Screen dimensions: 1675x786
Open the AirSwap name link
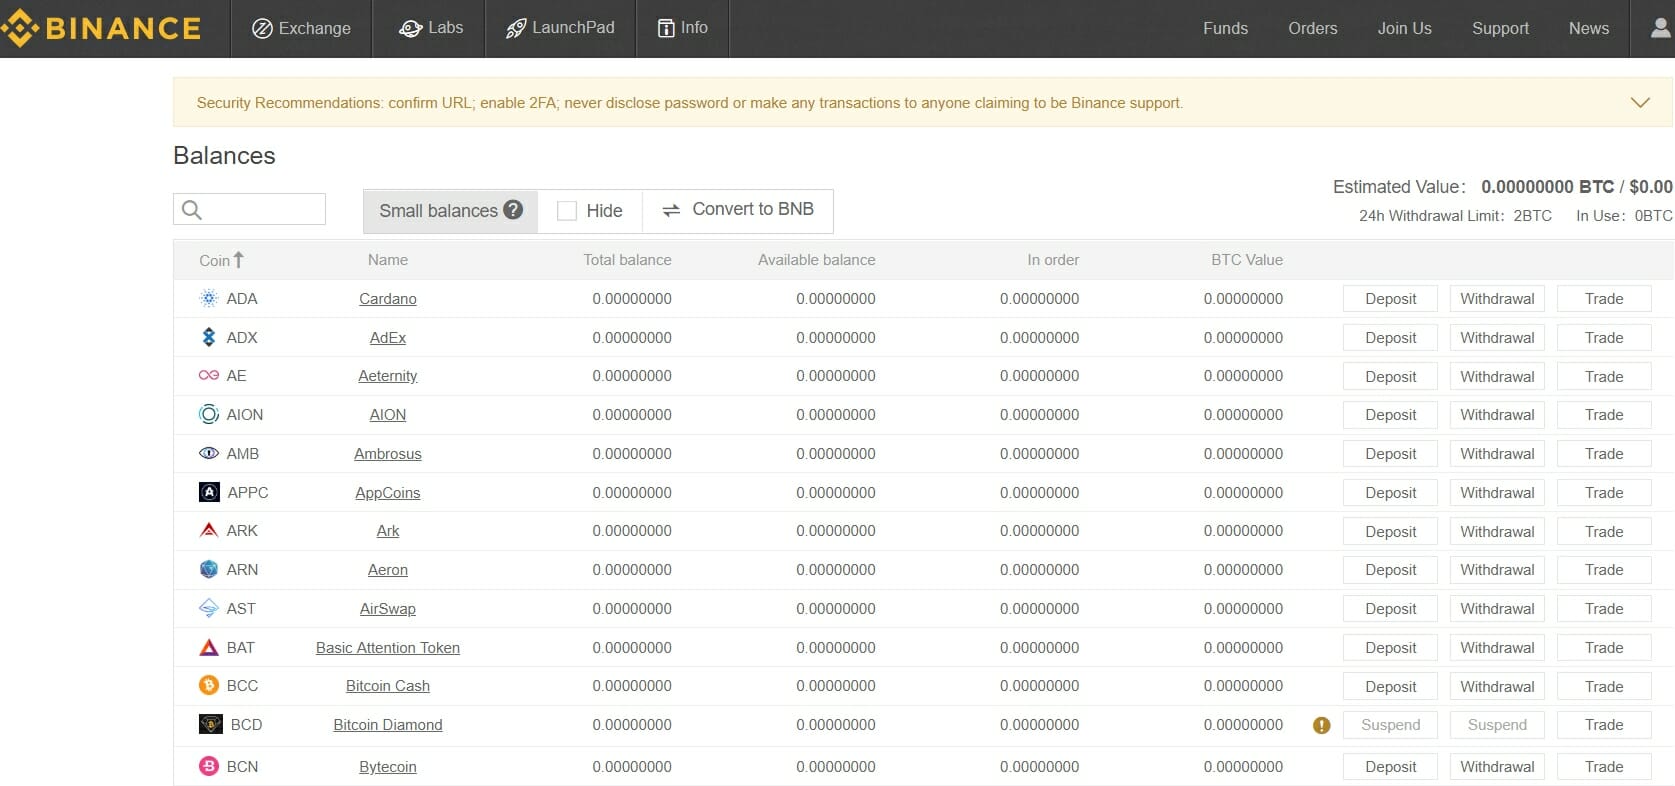coord(388,608)
